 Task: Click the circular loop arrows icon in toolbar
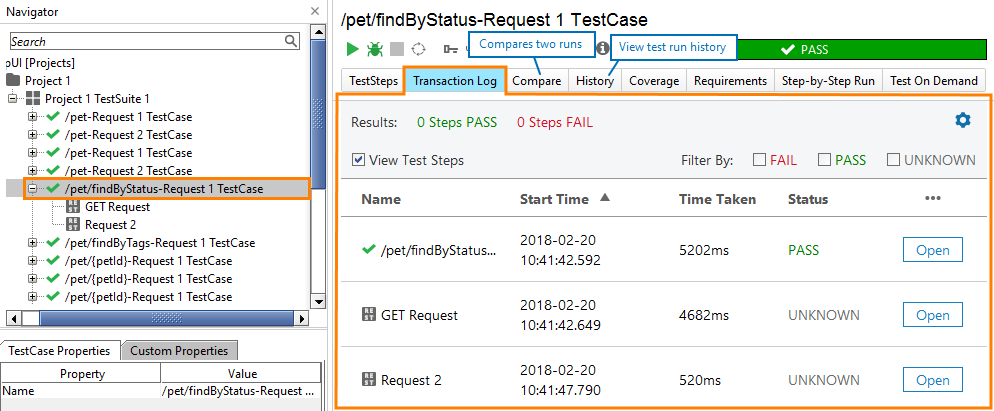click(x=418, y=49)
